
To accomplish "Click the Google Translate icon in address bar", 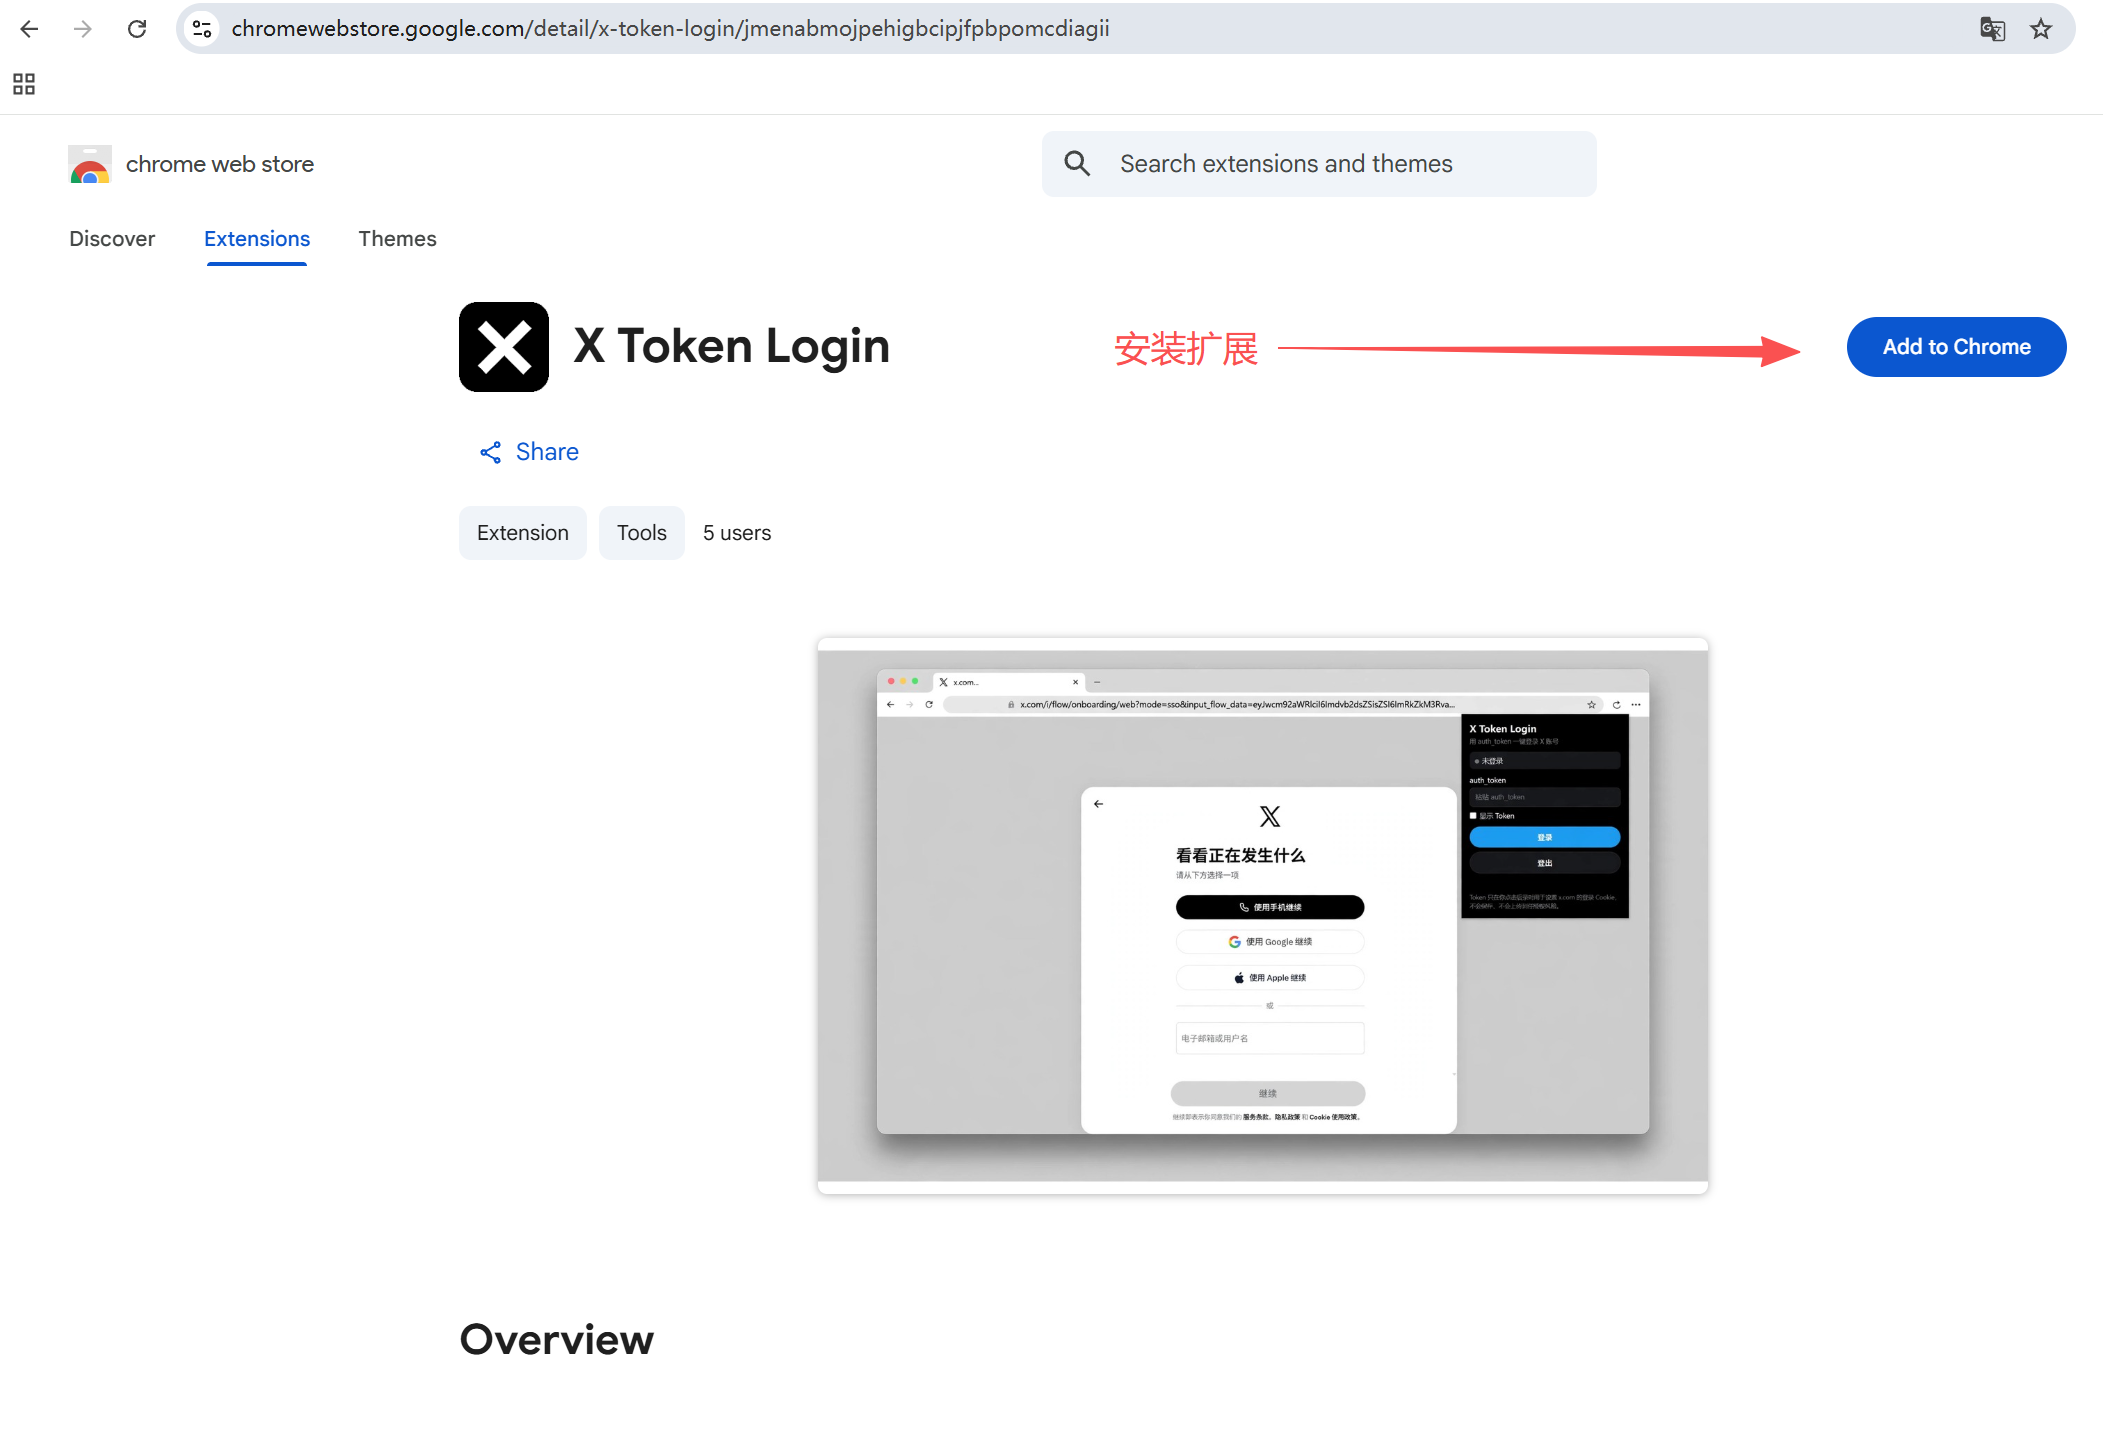I will tap(1992, 29).
